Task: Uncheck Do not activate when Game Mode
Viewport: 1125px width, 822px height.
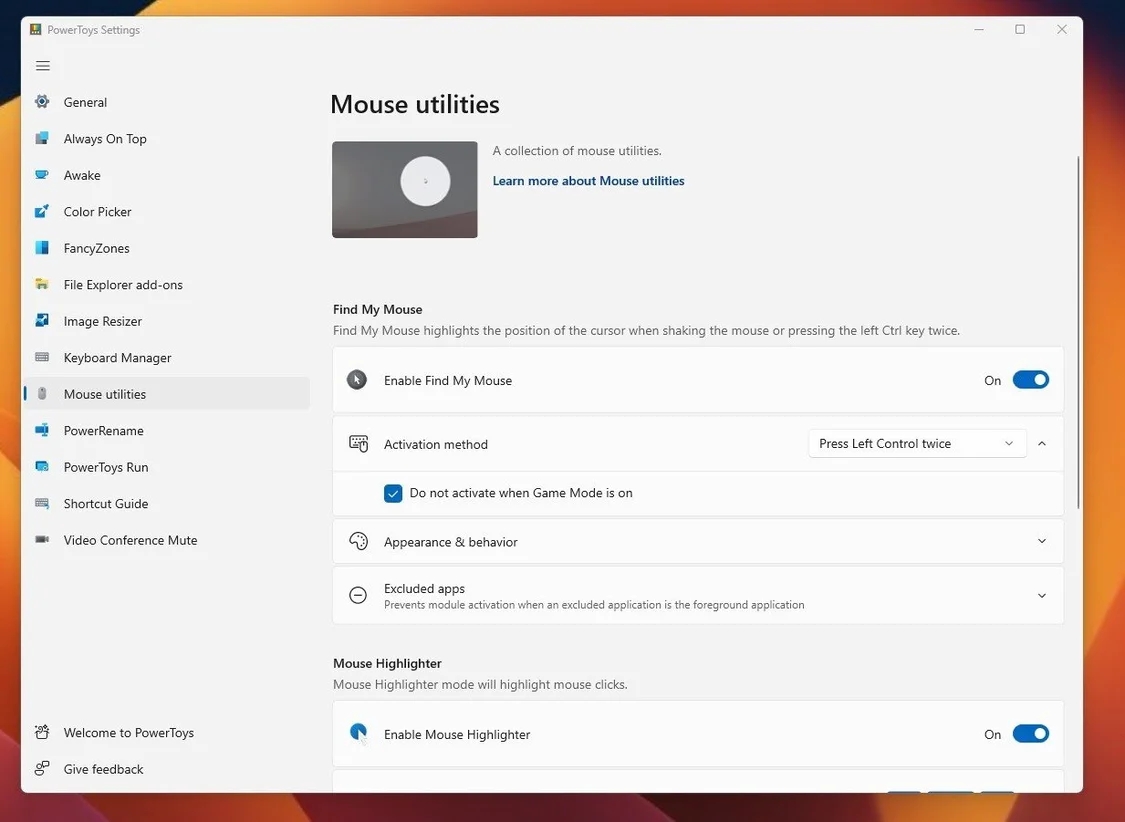Action: click(393, 493)
